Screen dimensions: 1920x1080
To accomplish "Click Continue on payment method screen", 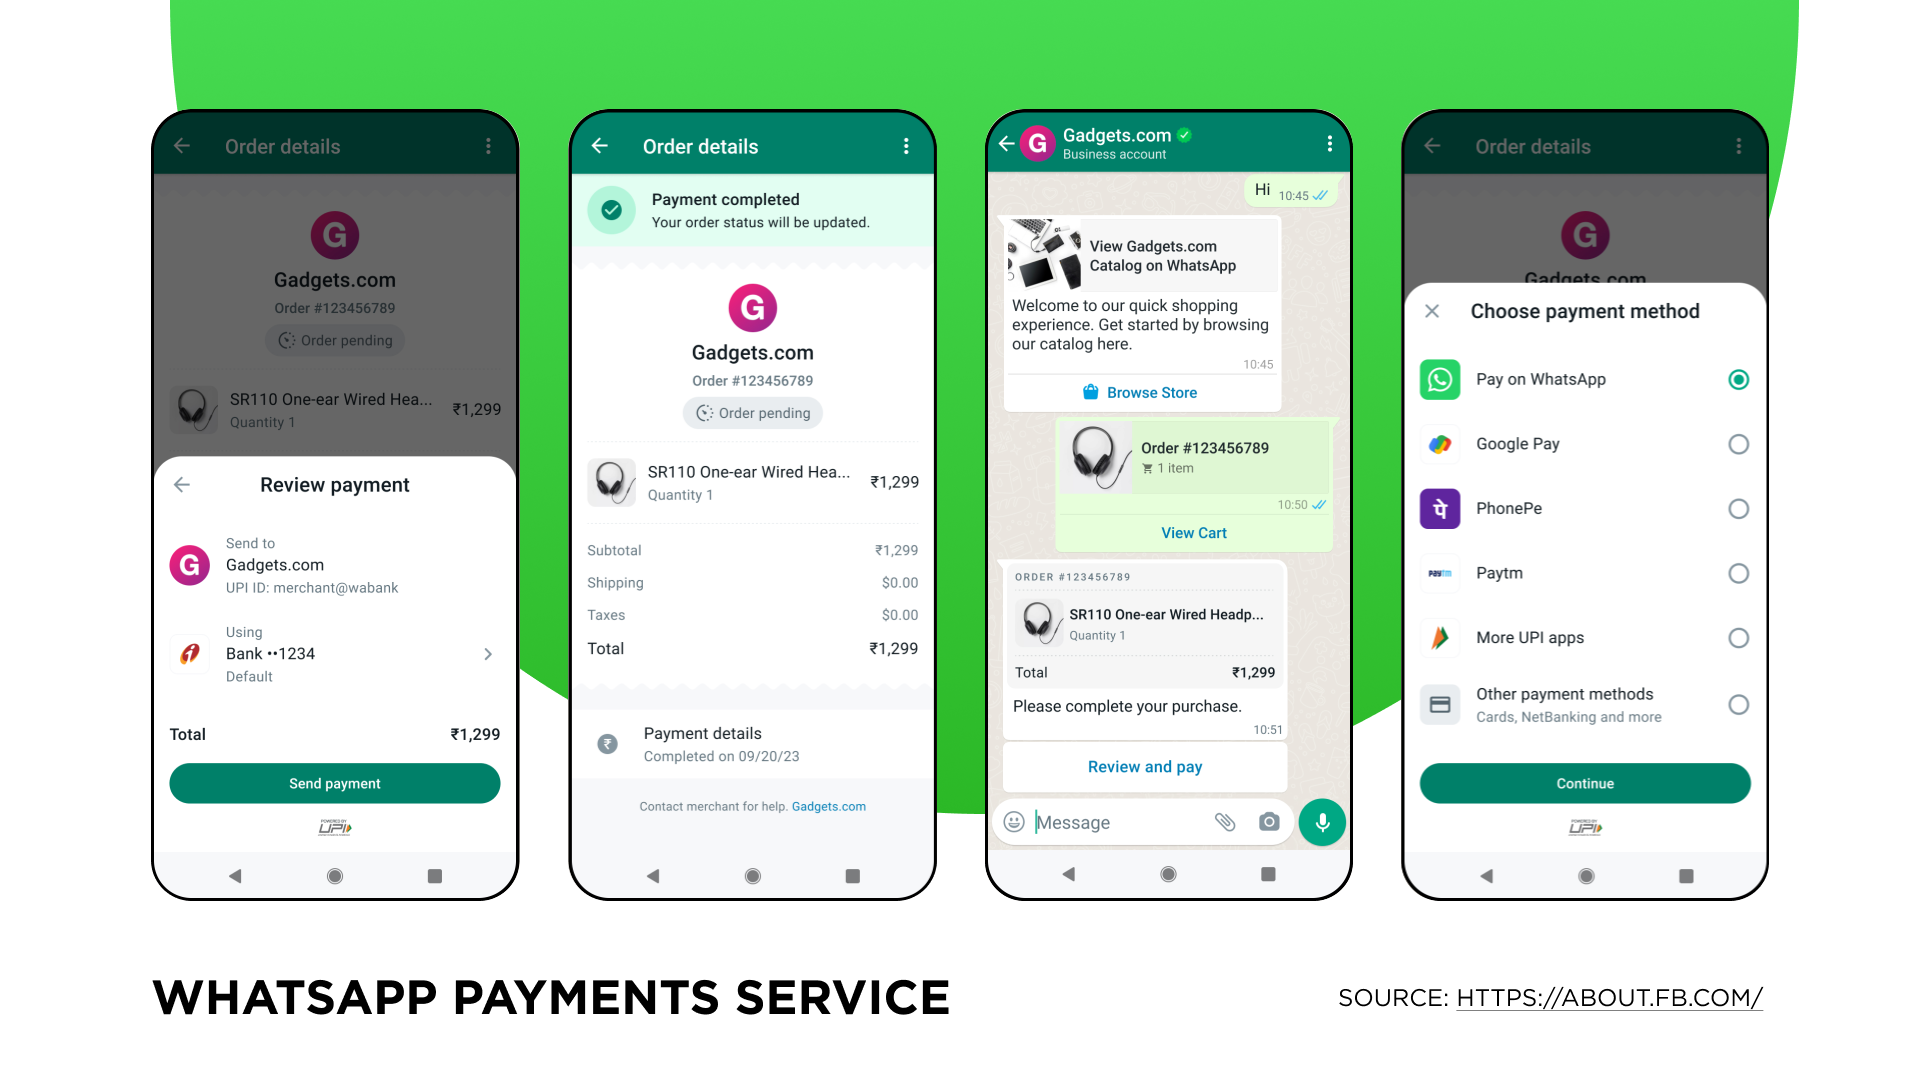I will [x=1585, y=783].
